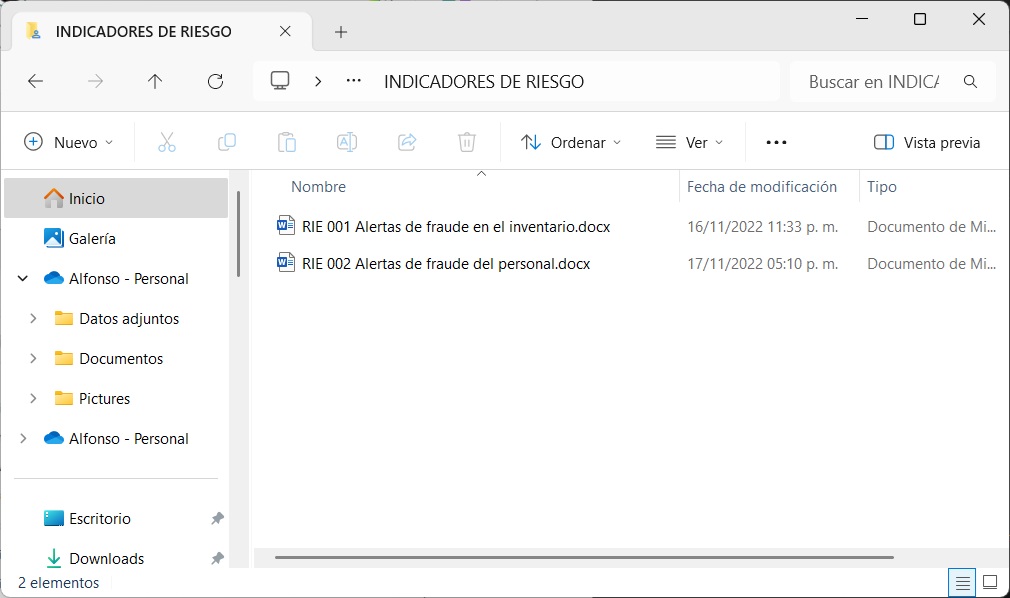Open the Nuevo menu
The height and width of the screenshot is (598, 1010).
[x=68, y=142]
